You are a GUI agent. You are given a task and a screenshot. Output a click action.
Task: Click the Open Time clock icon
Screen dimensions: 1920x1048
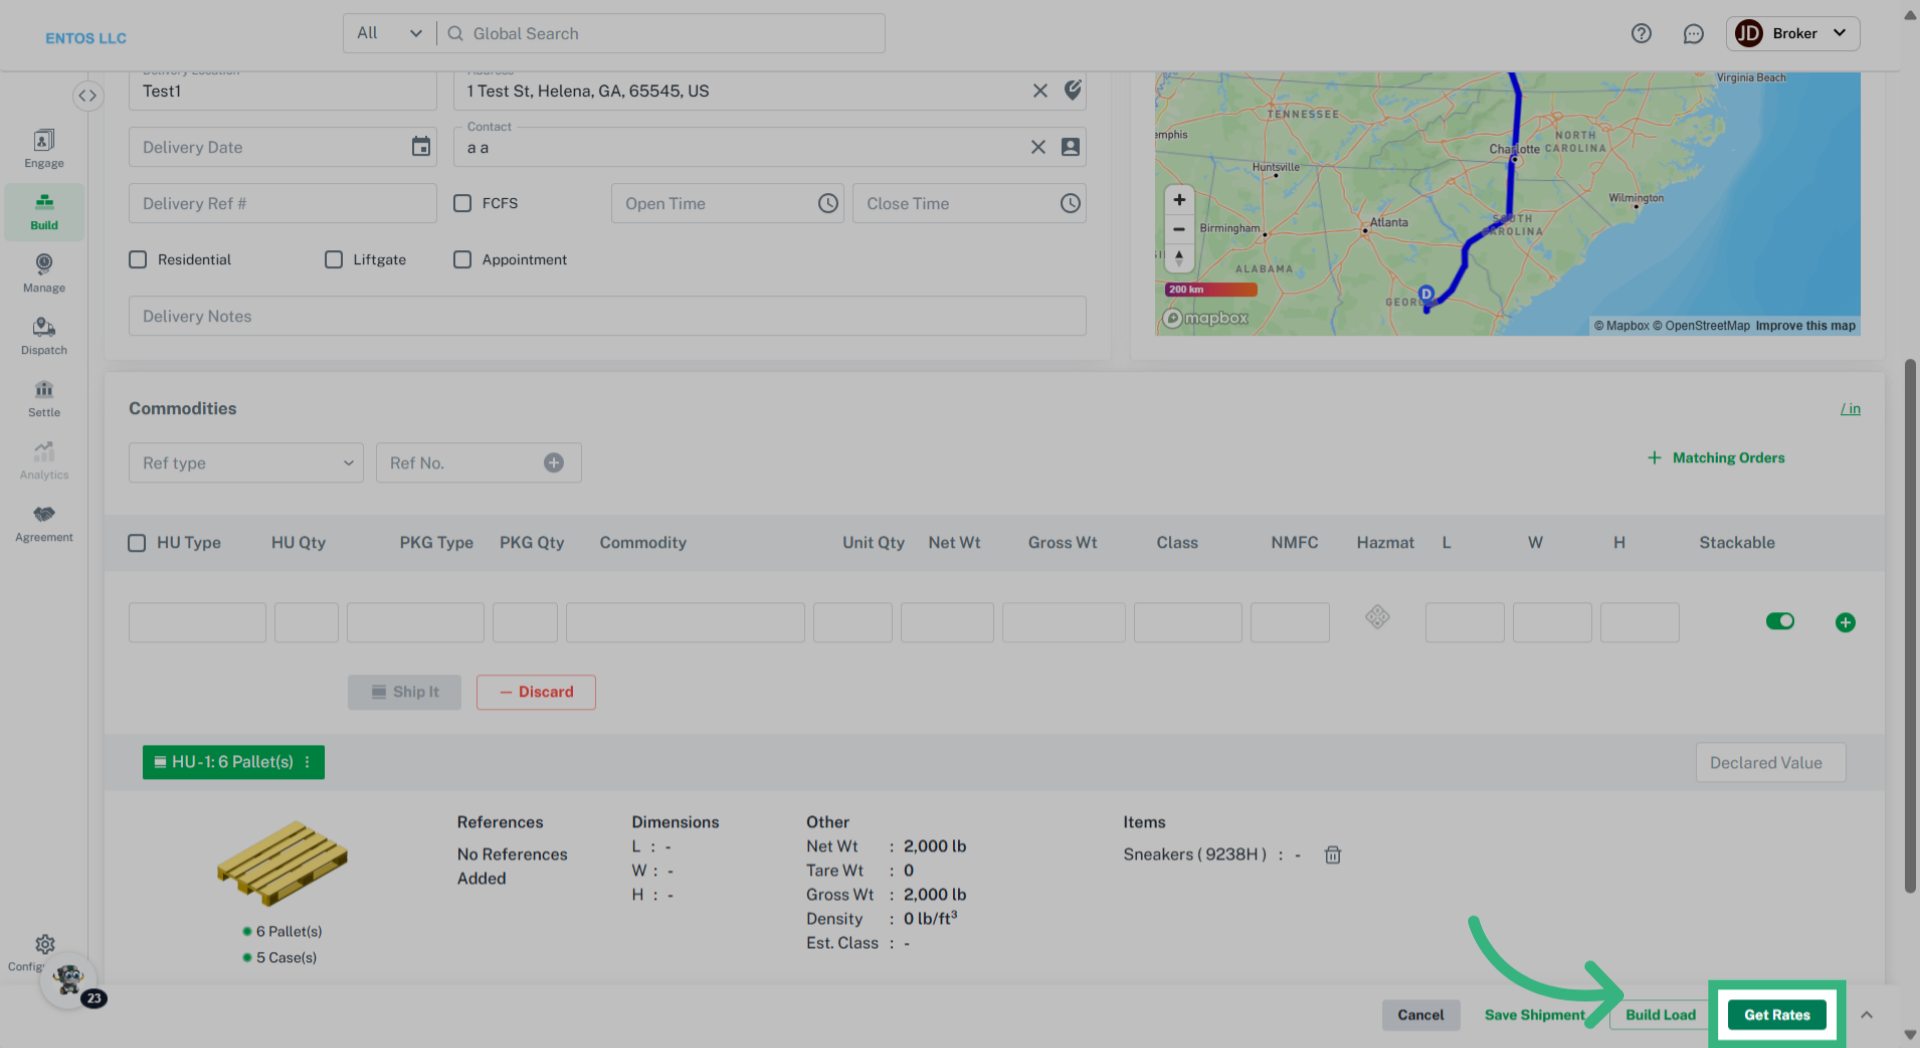[828, 204]
